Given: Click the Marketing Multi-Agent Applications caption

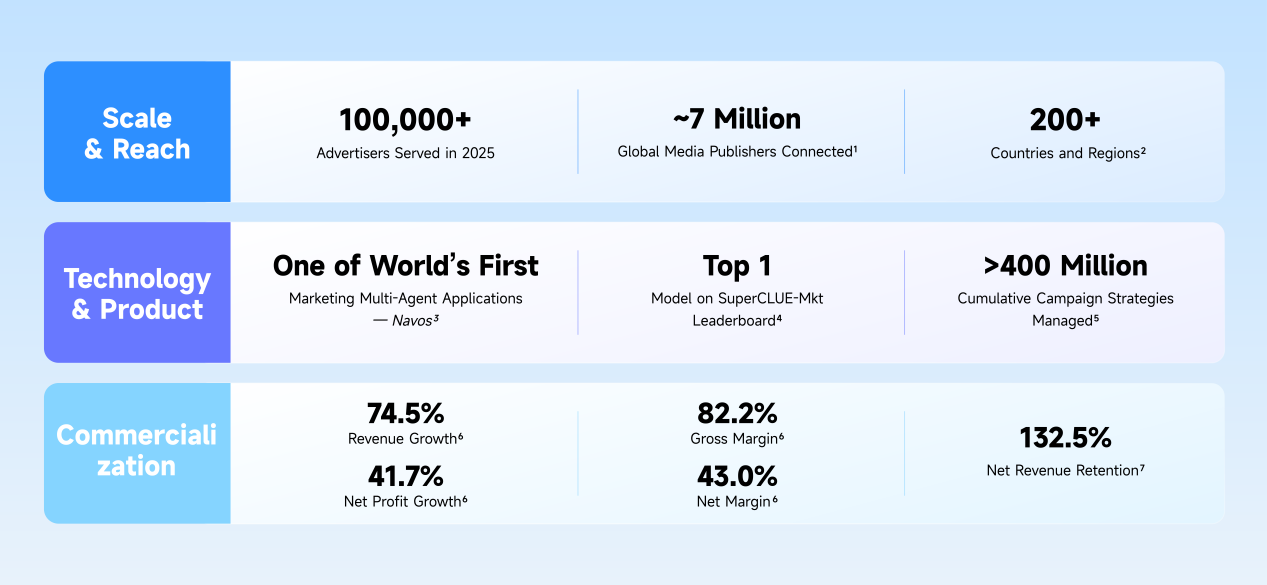Looking at the screenshot, I should click(x=405, y=298).
